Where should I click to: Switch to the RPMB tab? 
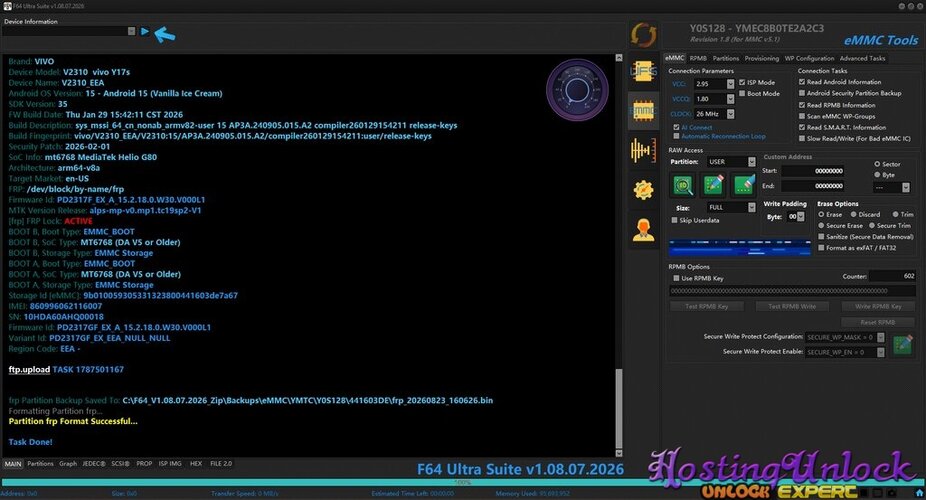click(698, 58)
